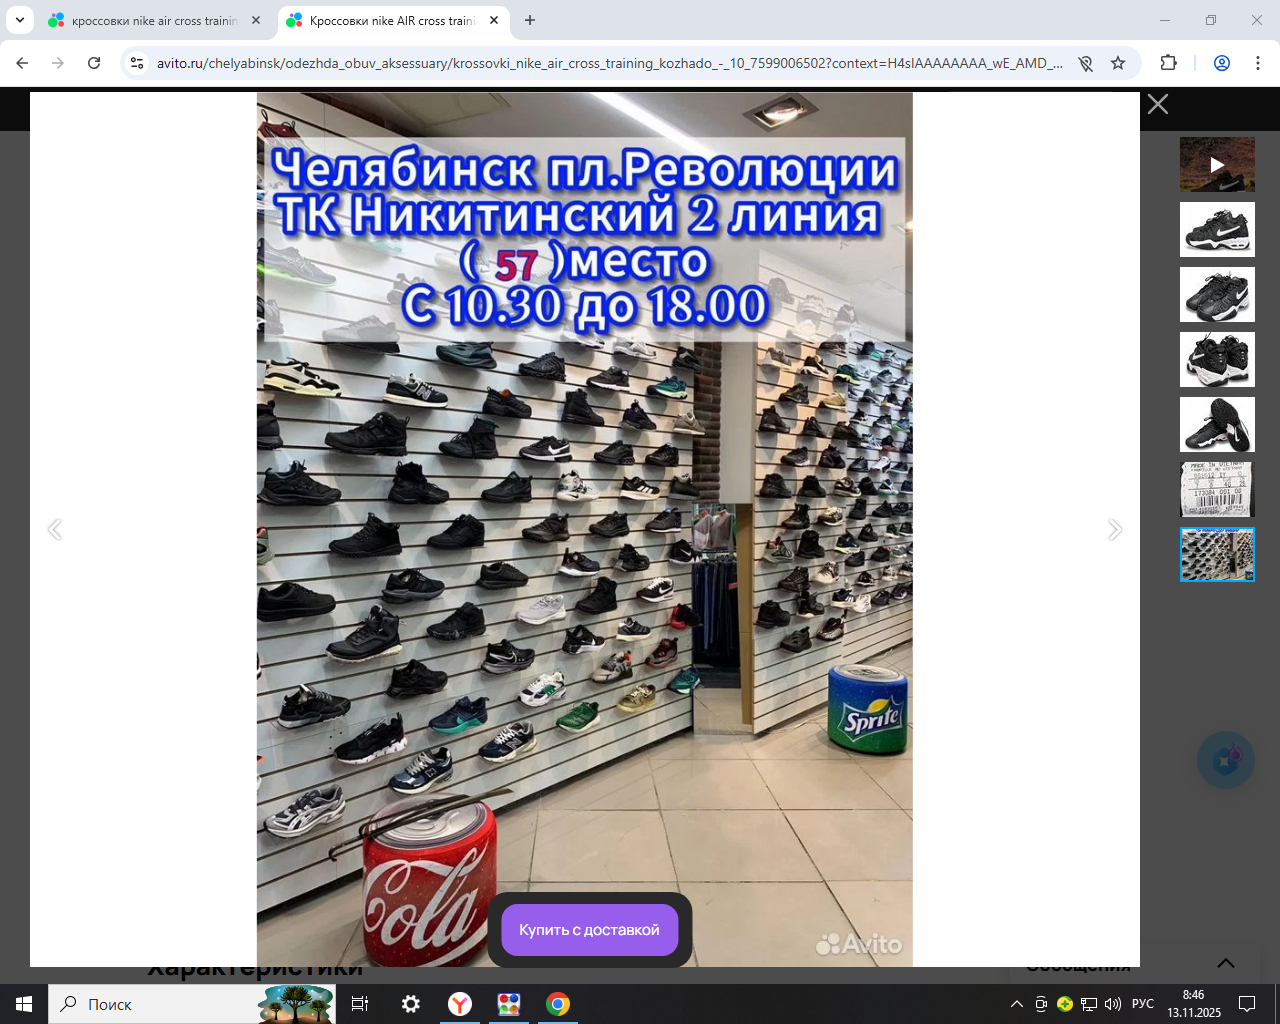Viewport: 1280px width, 1024px height.
Task: Change the РУС input language
Action: (1143, 1004)
